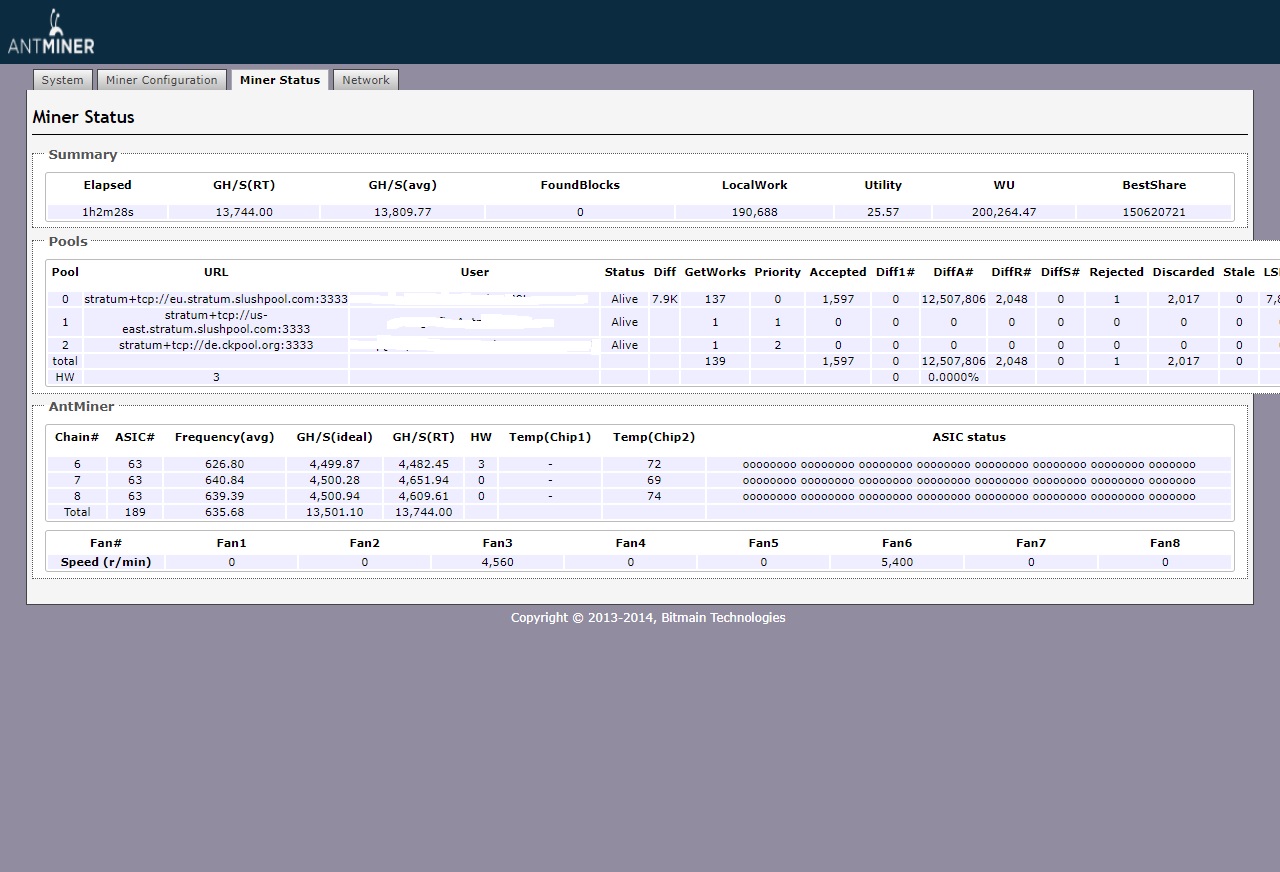Select the Miner Status tab

(280, 80)
